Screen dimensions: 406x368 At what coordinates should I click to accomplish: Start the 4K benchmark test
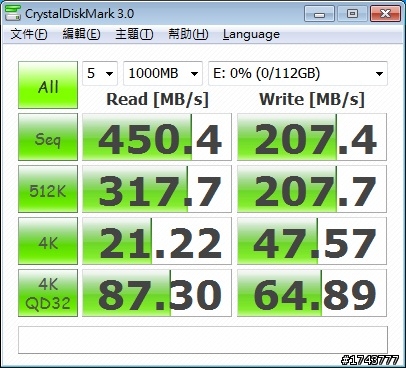click(48, 241)
